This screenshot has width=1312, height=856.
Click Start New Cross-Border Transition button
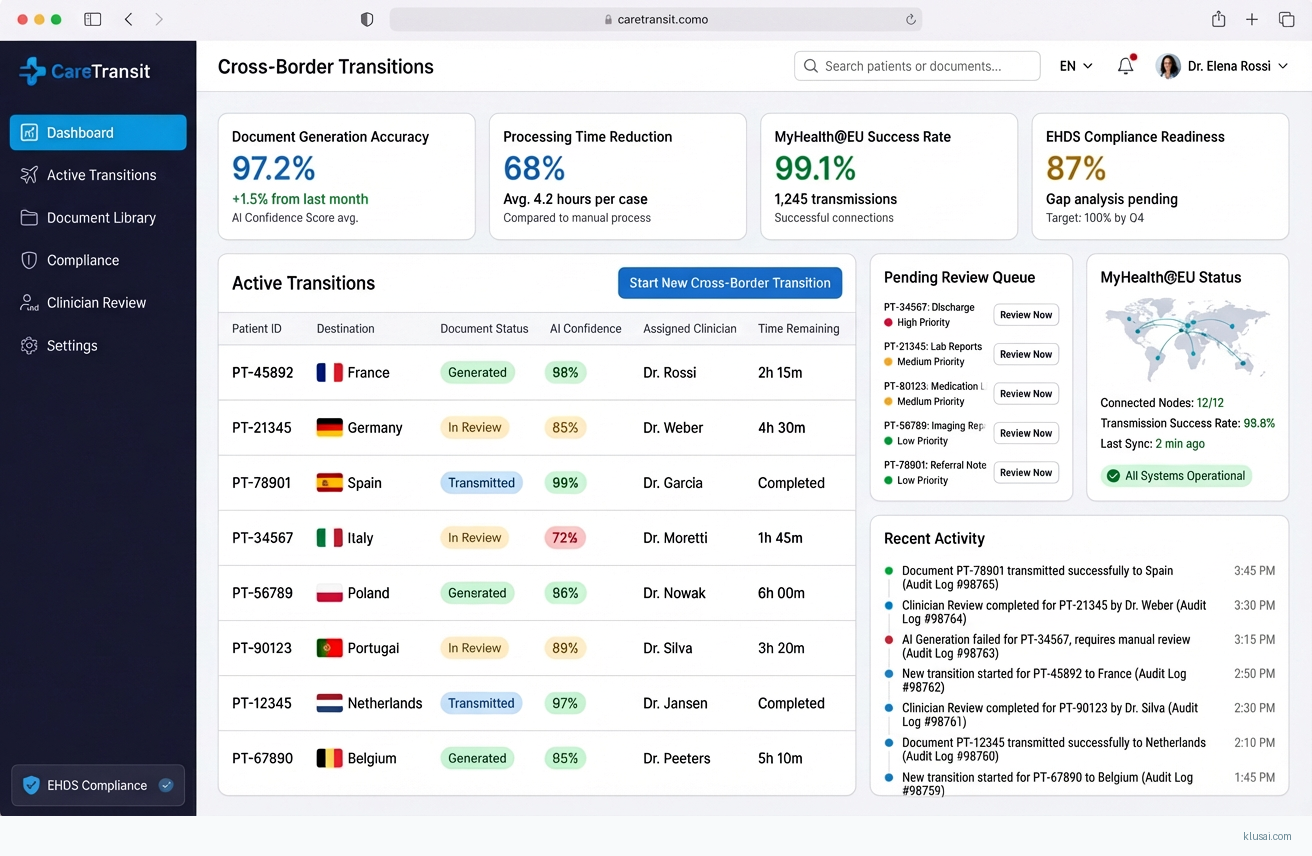click(x=730, y=283)
